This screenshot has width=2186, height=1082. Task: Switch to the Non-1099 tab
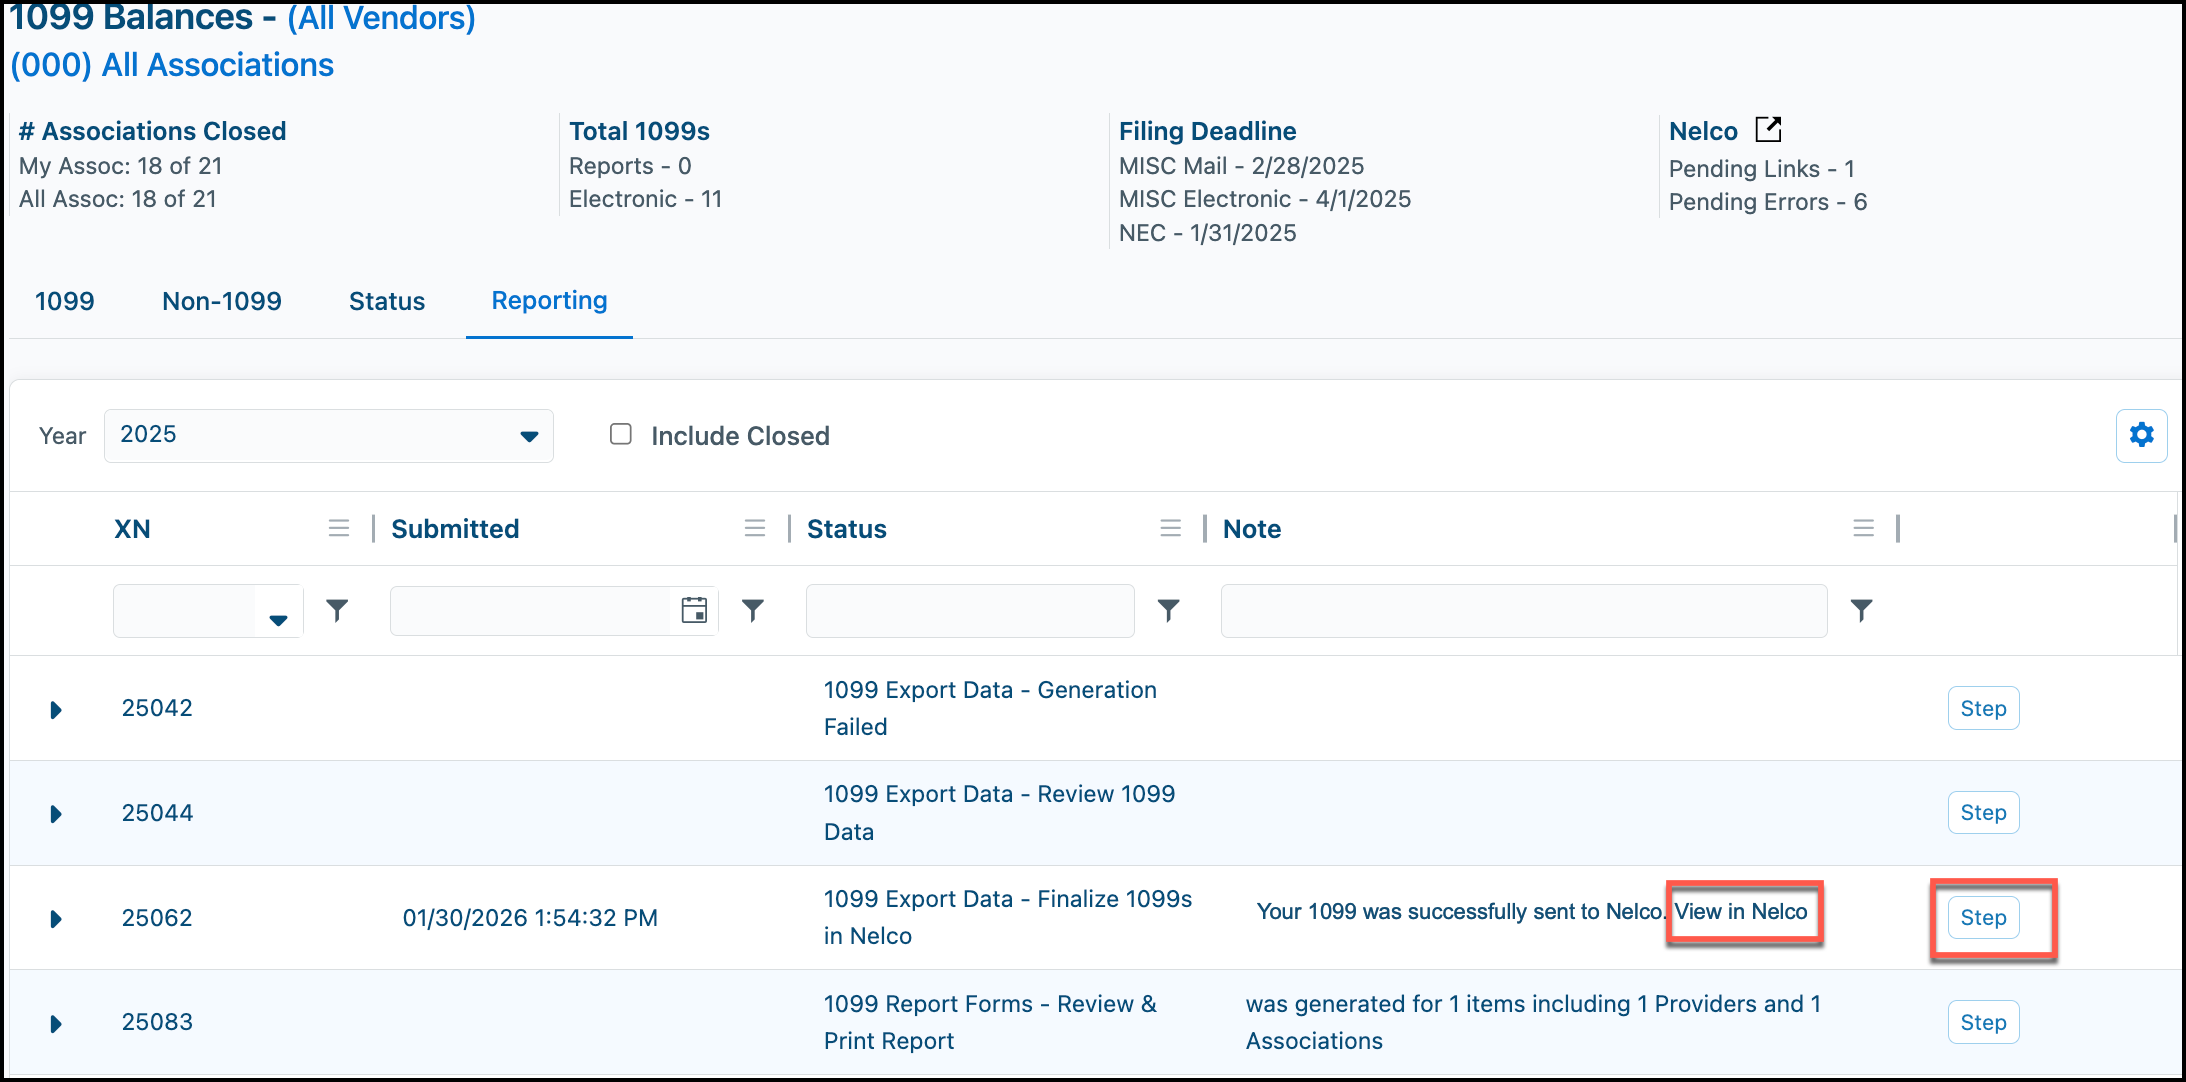point(222,301)
